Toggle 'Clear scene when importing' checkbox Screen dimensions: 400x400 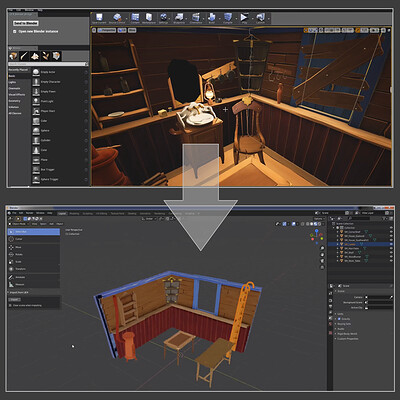tap(10, 305)
